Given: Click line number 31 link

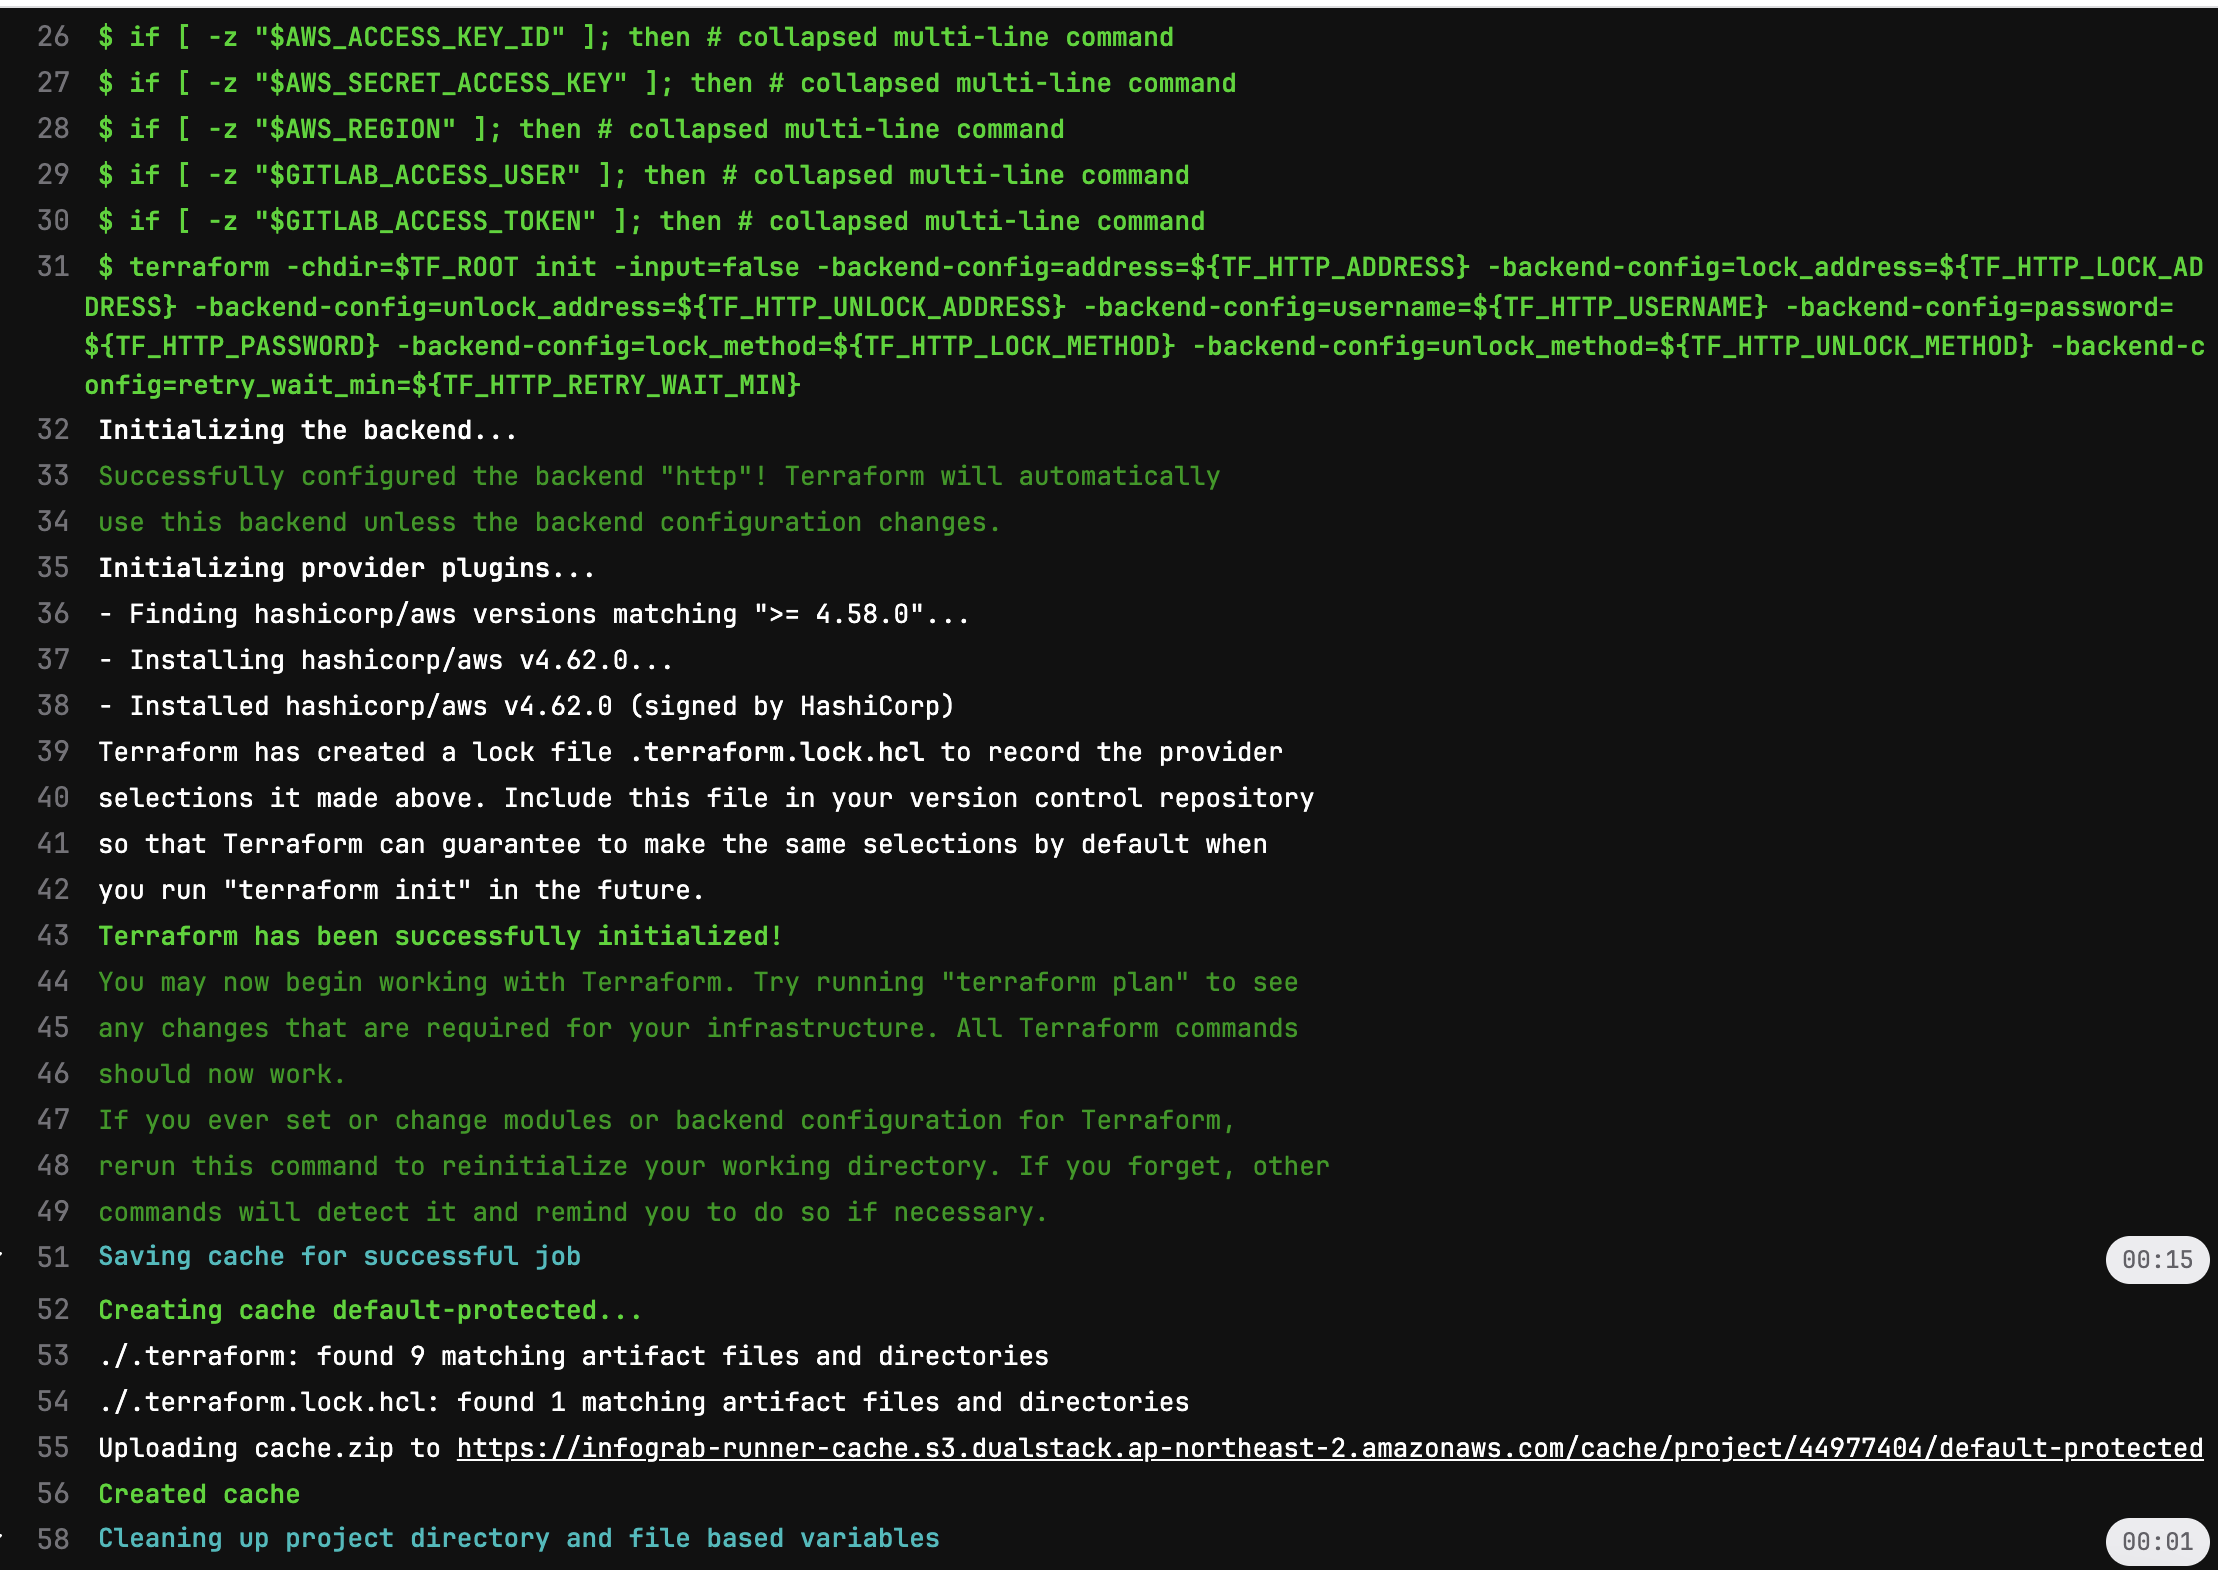Looking at the screenshot, I should [53, 267].
